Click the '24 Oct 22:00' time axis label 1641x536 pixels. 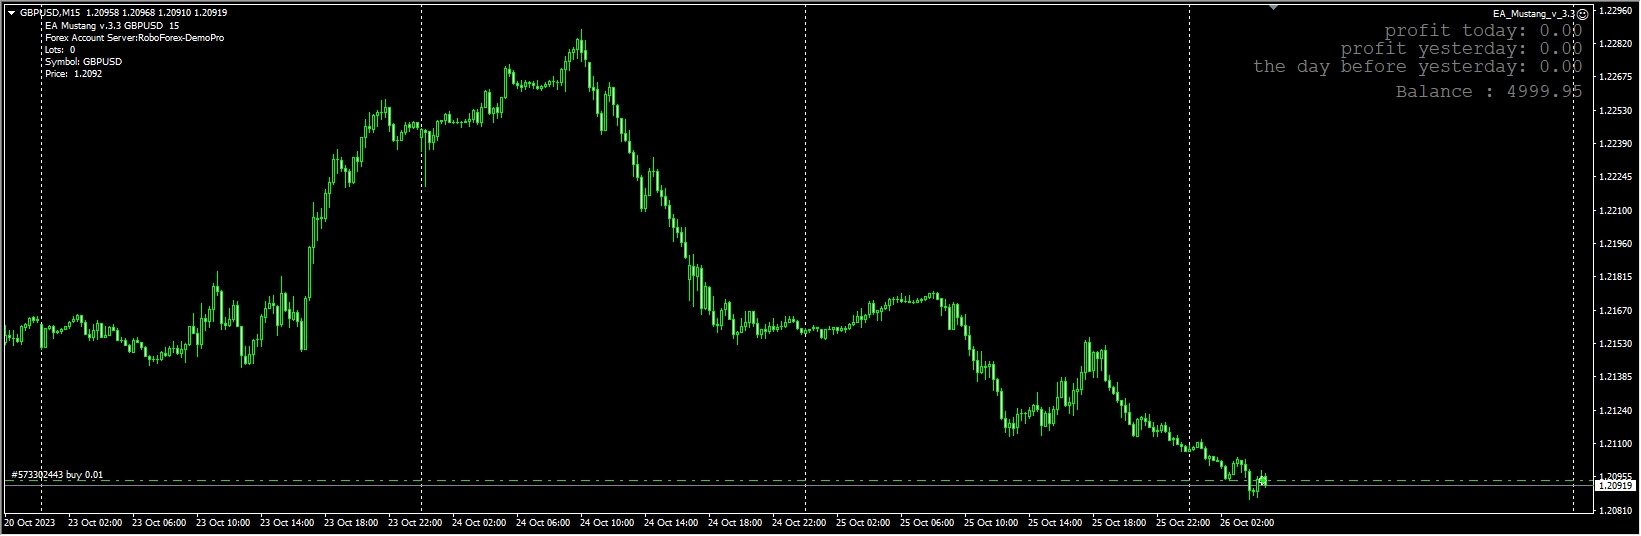(797, 522)
